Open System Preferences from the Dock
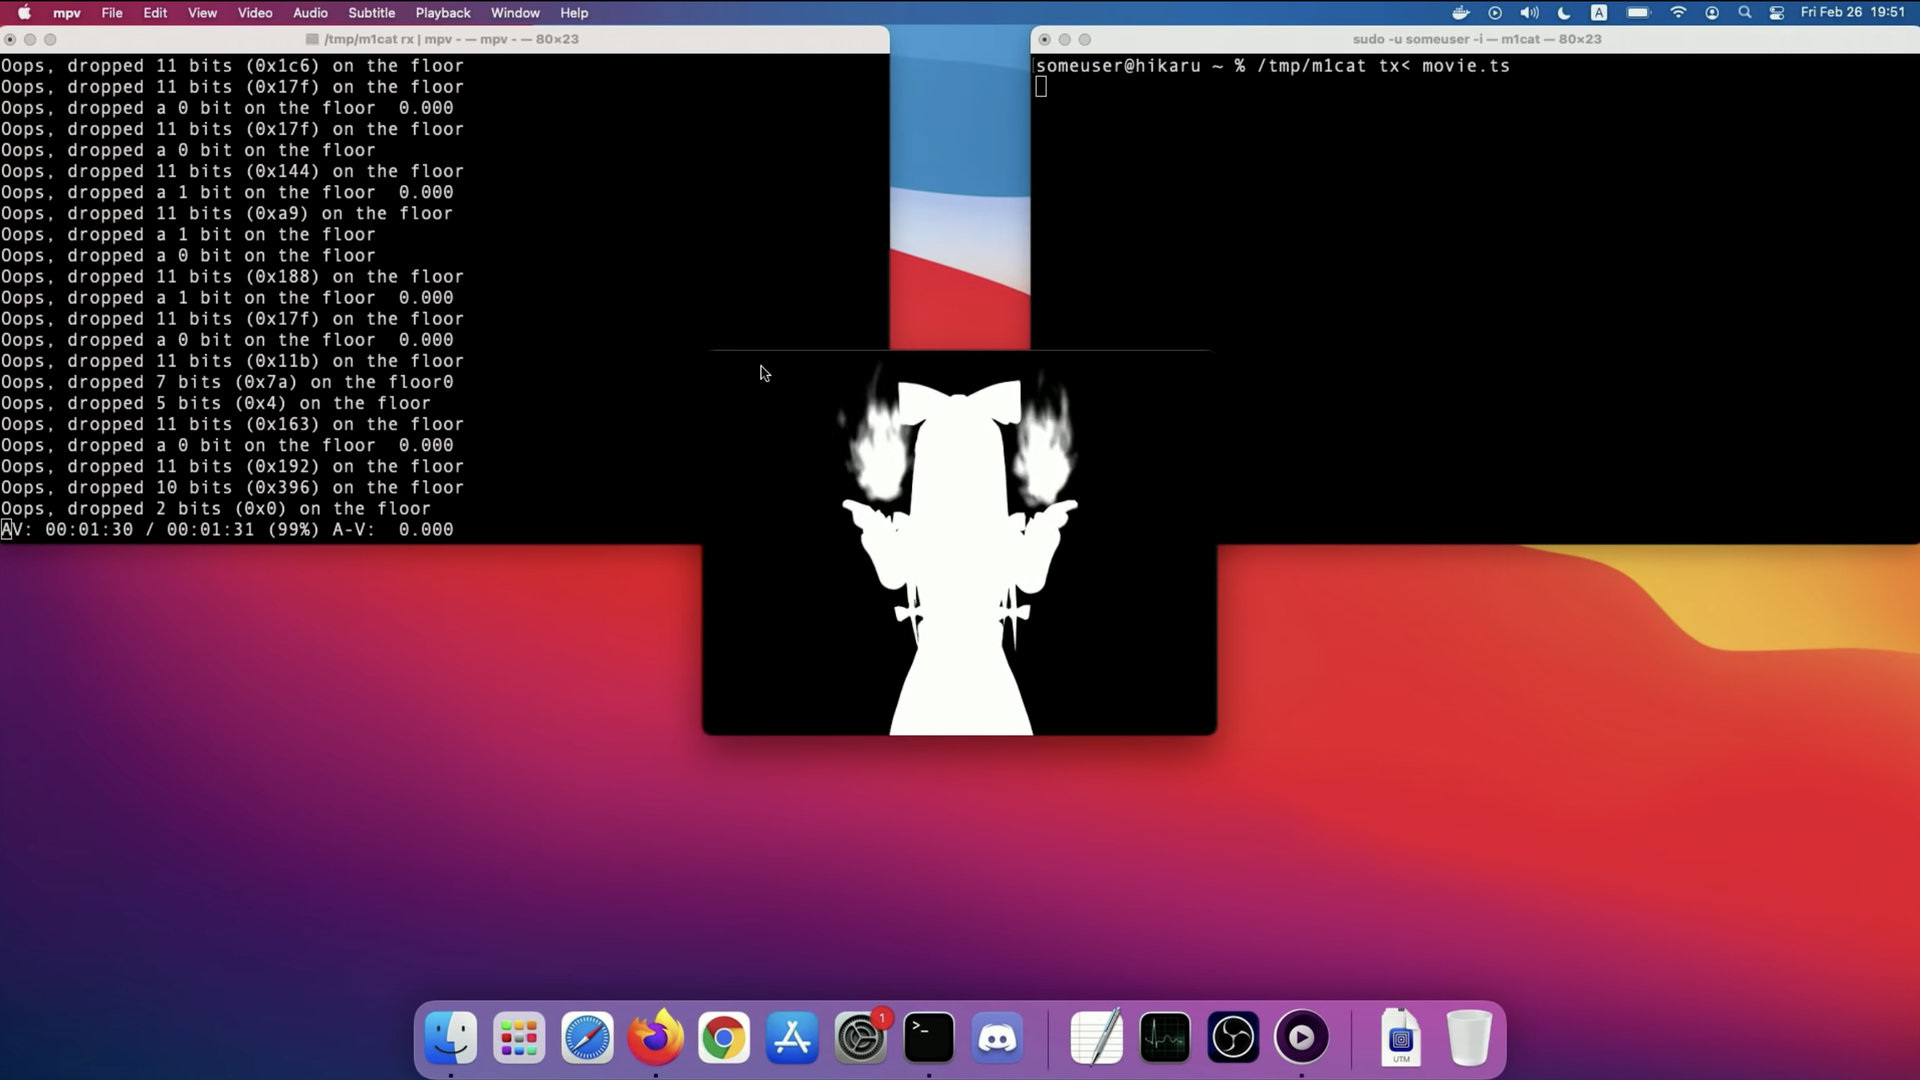 860,1038
